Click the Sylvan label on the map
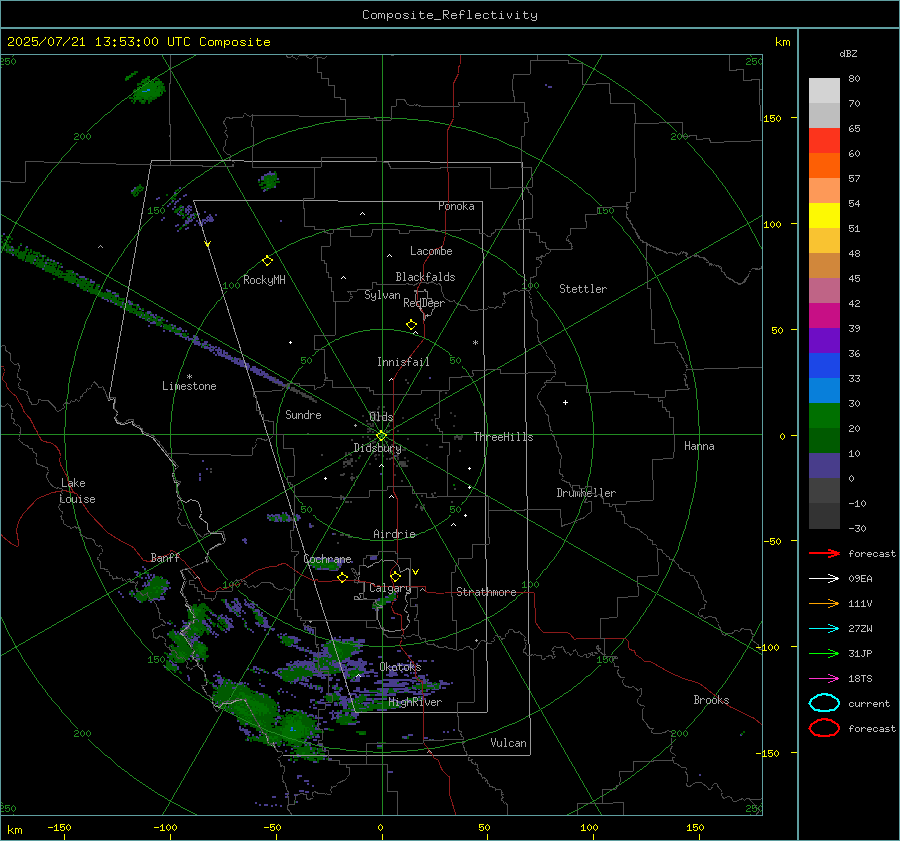 tap(382, 295)
